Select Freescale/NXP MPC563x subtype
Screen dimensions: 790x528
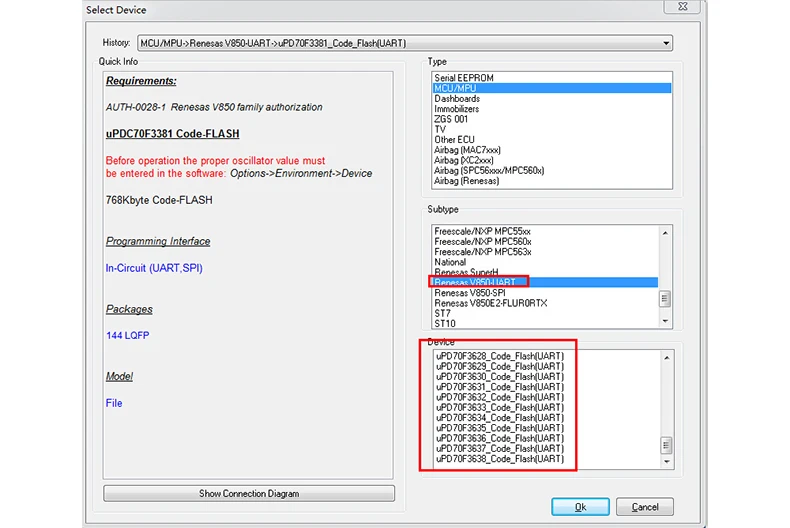coord(545,252)
